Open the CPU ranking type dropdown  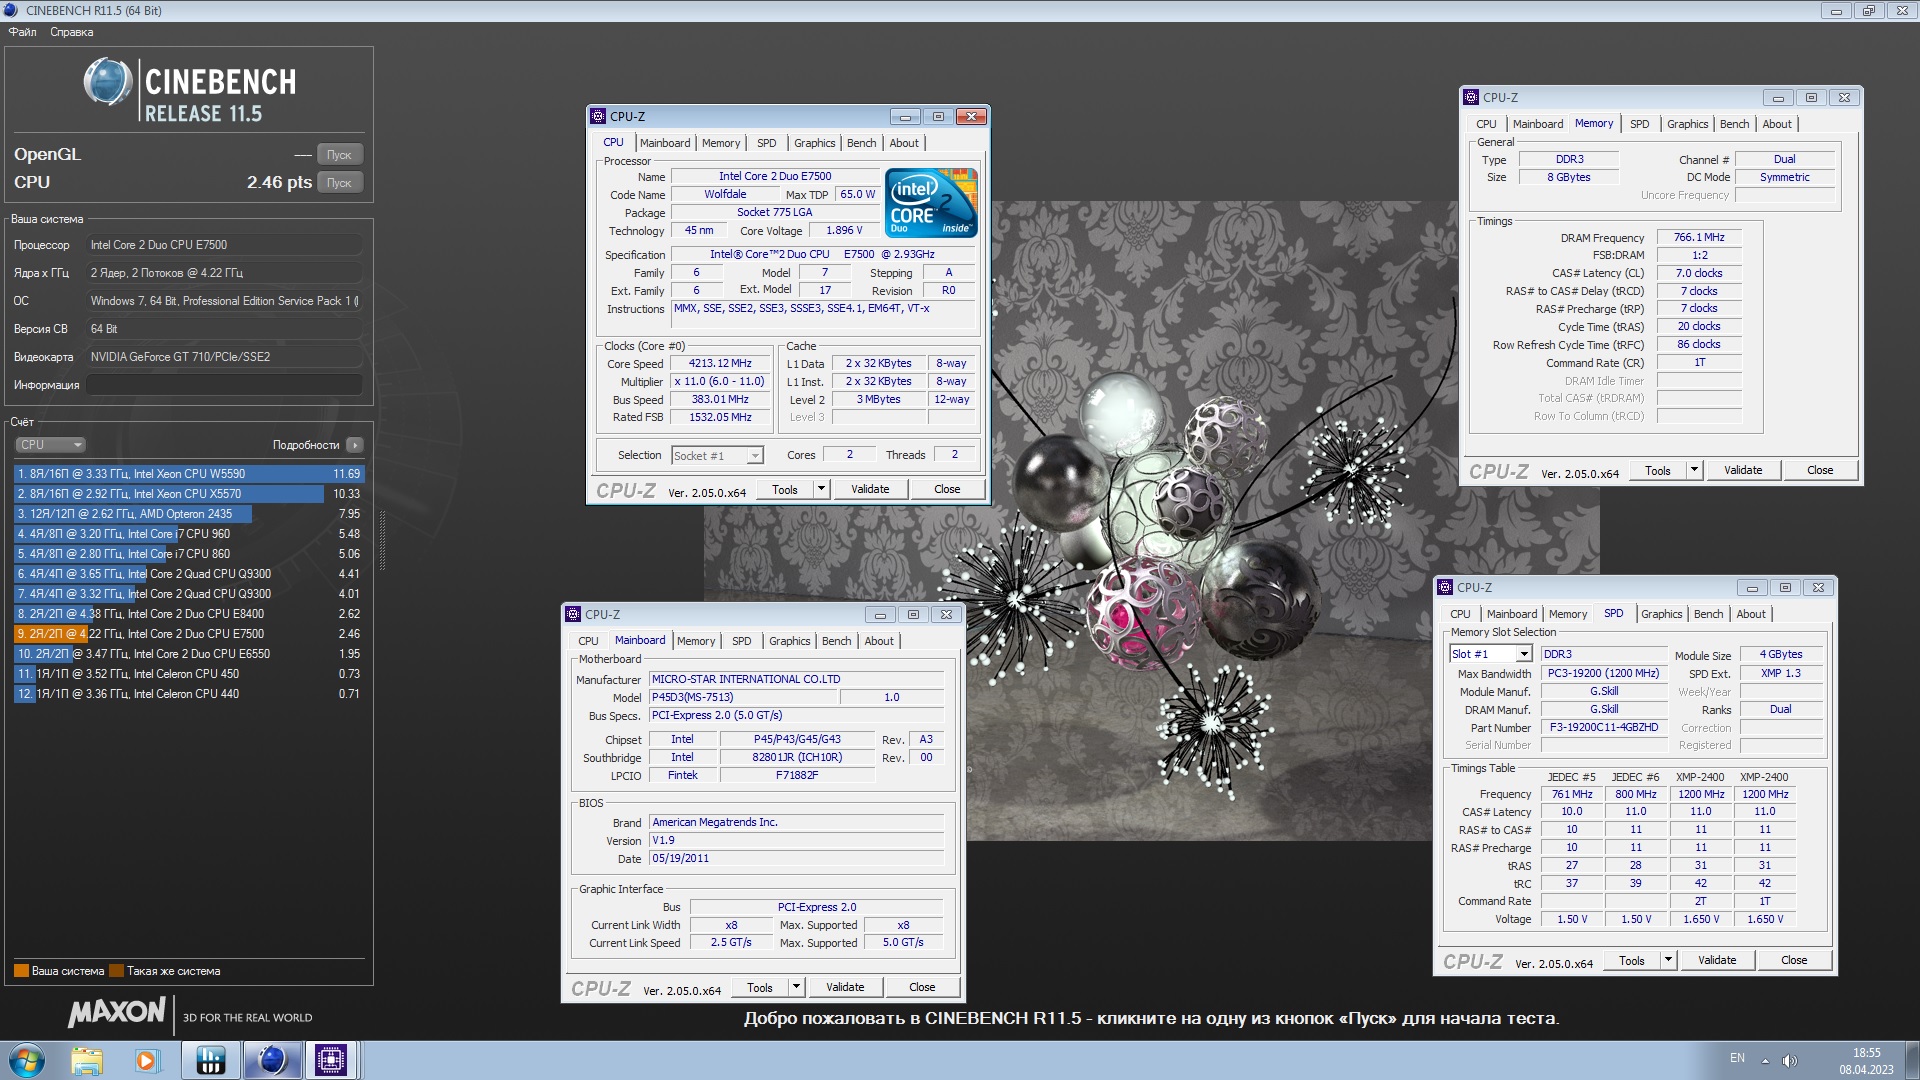tap(50, 445)
